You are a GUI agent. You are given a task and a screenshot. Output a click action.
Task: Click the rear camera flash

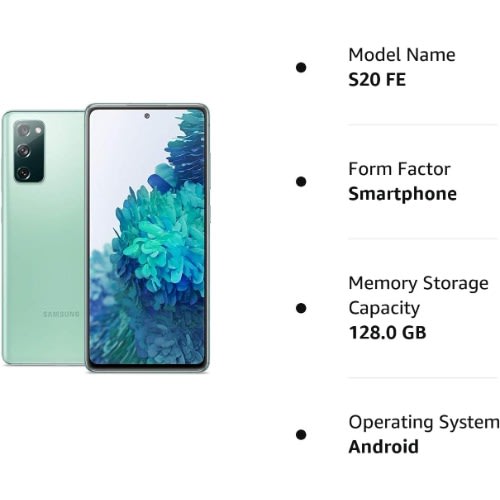pos(38,130)
